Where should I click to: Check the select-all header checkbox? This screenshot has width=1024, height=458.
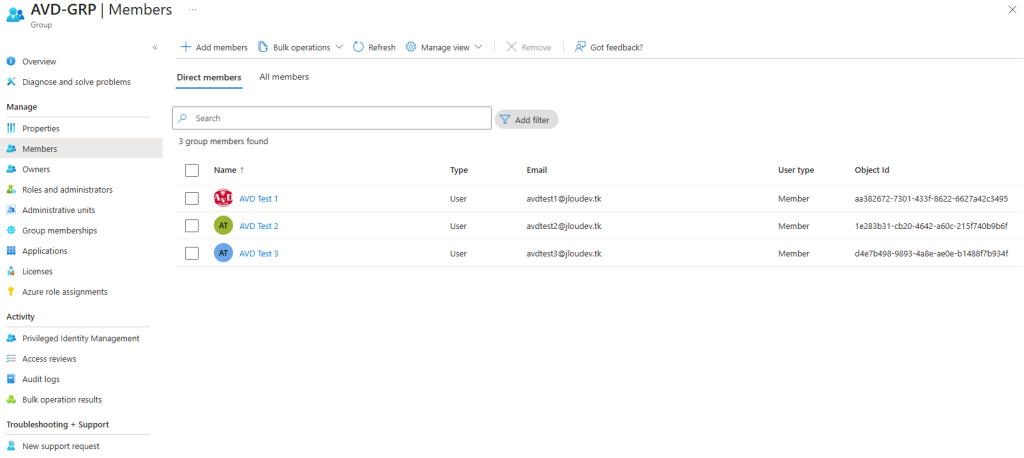[x=192, y=170]
